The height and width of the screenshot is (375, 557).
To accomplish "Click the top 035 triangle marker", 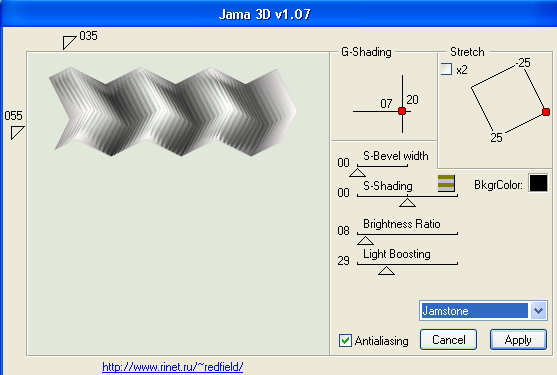I will tap(68, 42).
